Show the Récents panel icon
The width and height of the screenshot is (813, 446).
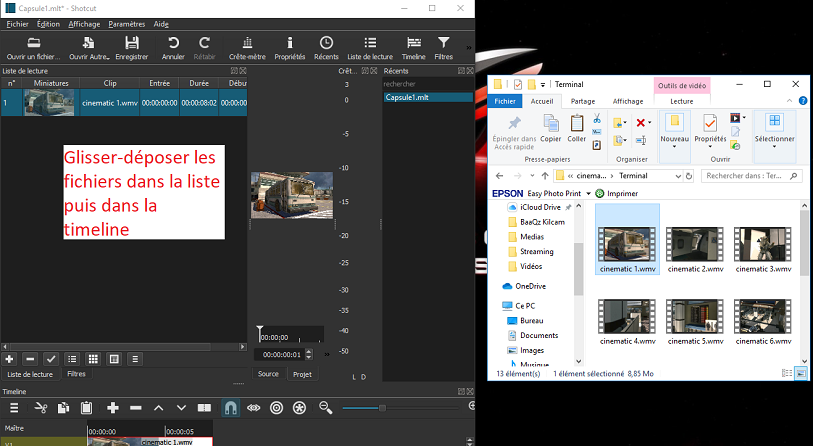coord(326,49)
